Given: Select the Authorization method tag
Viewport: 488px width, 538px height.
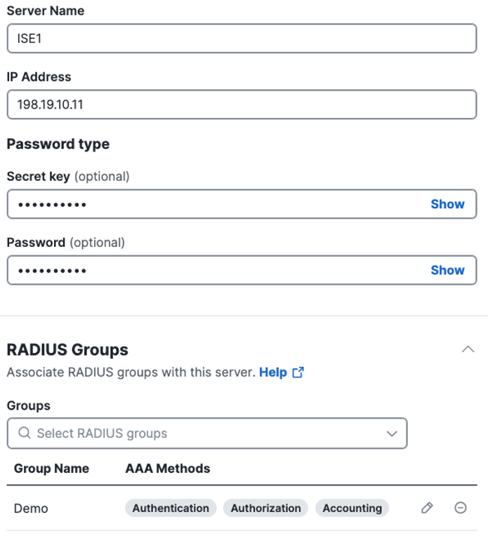Looking at the screenshot, I should 266,508.
